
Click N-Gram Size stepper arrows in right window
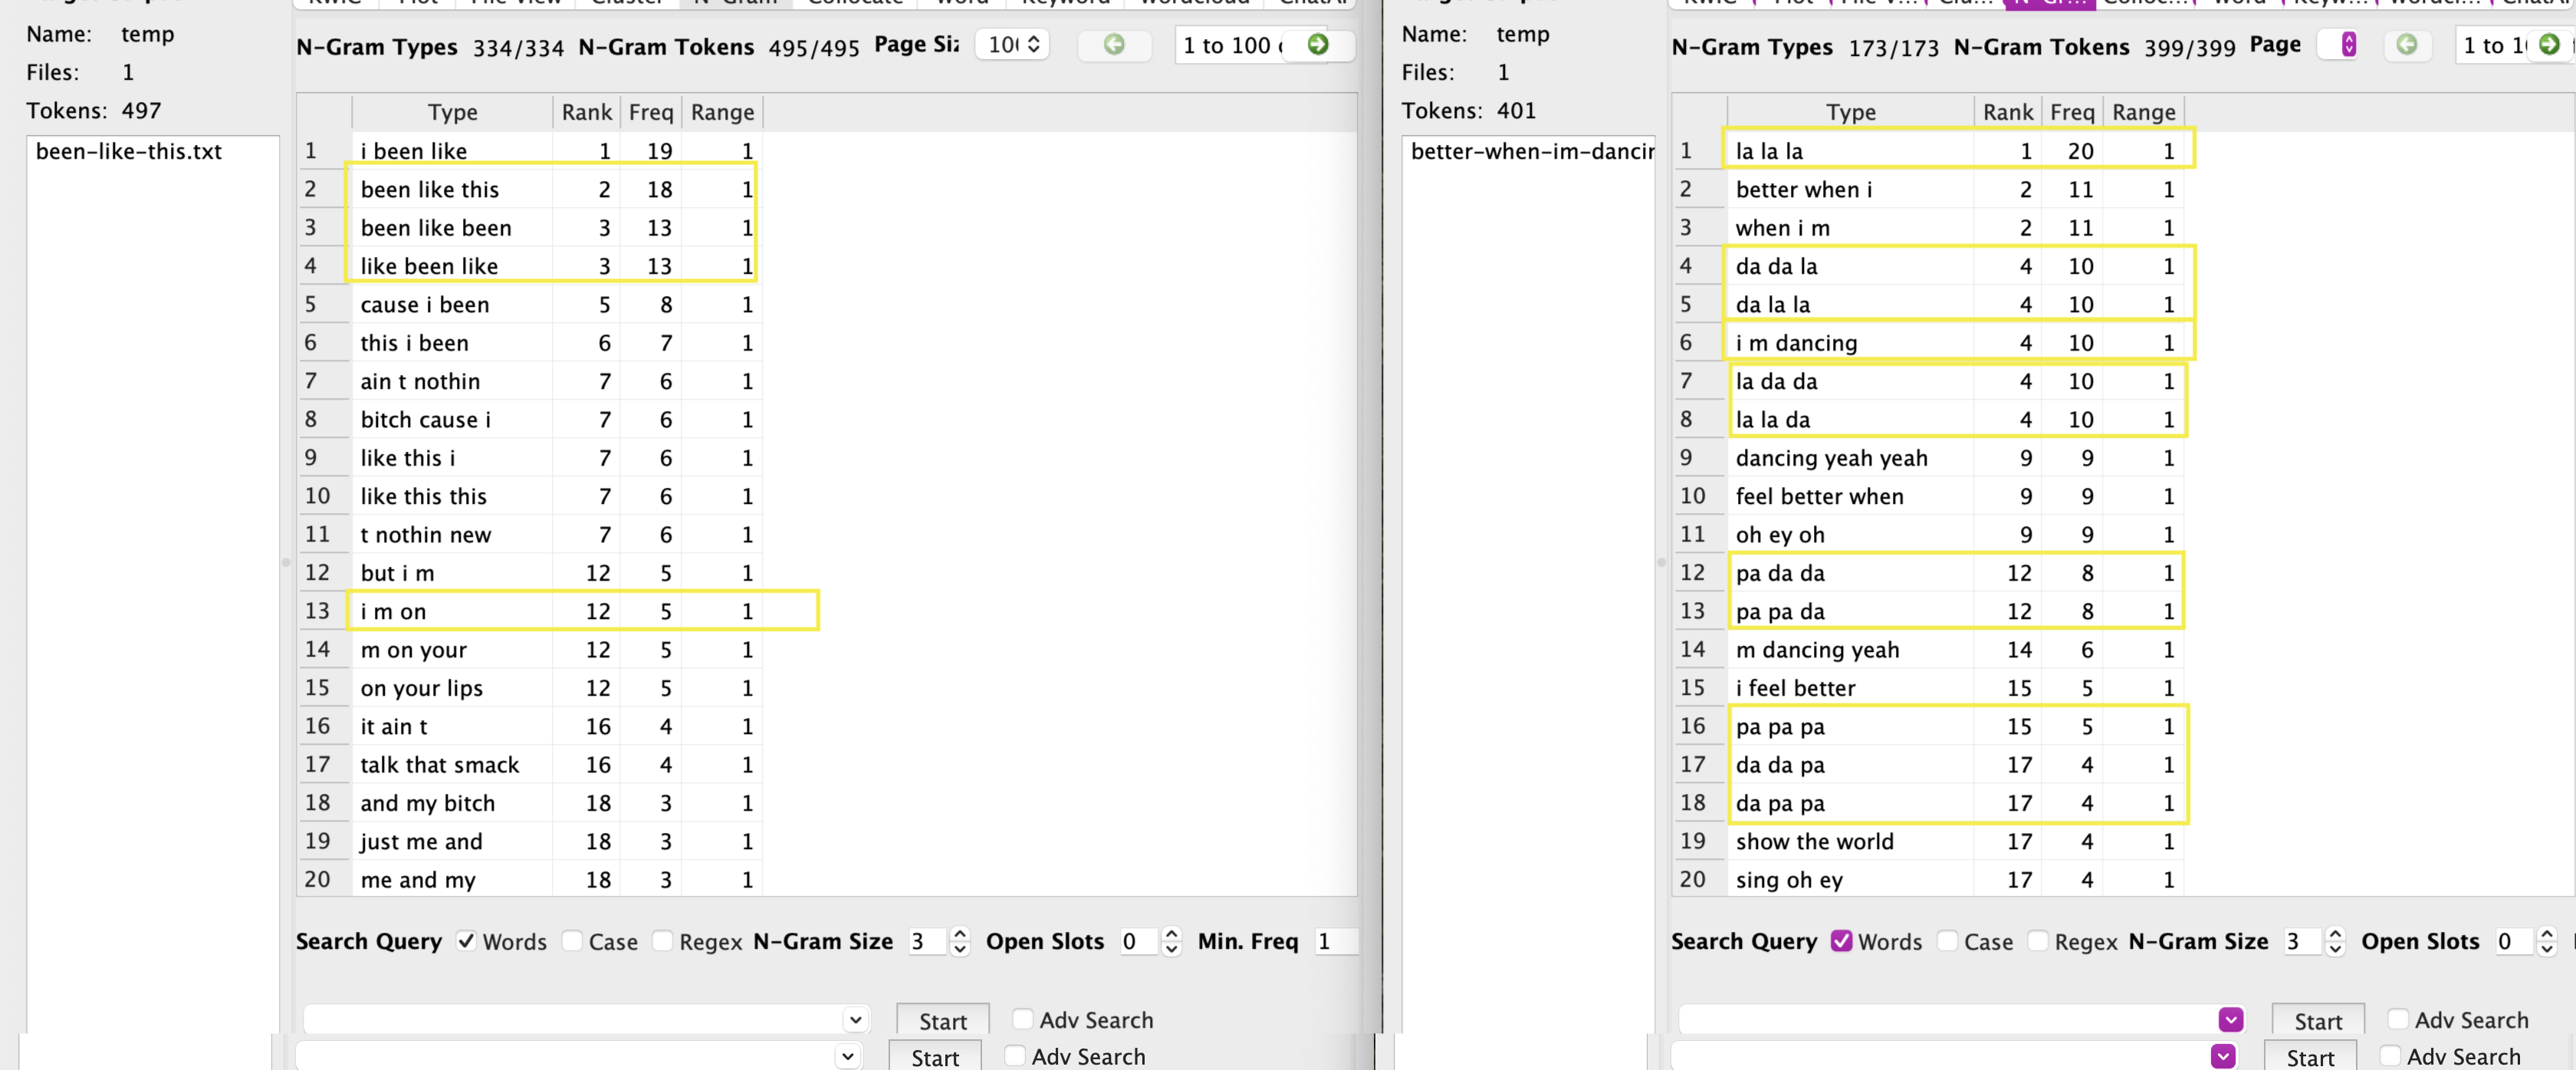coord(2335,941)
